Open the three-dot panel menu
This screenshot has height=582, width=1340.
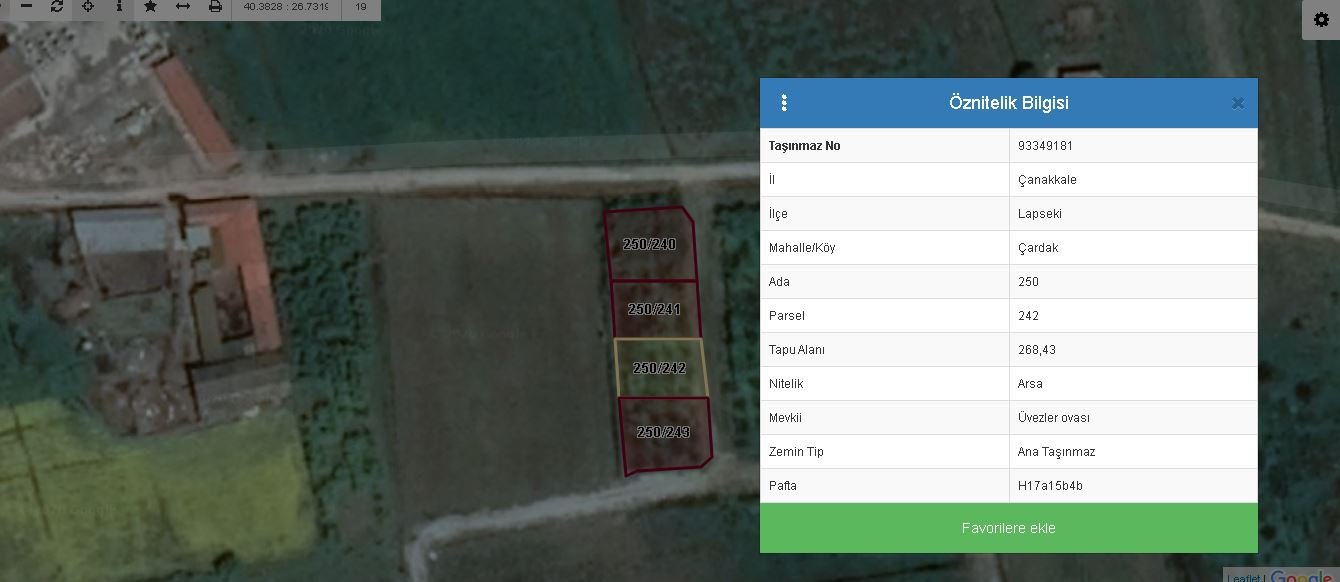[x=784, y=103]
